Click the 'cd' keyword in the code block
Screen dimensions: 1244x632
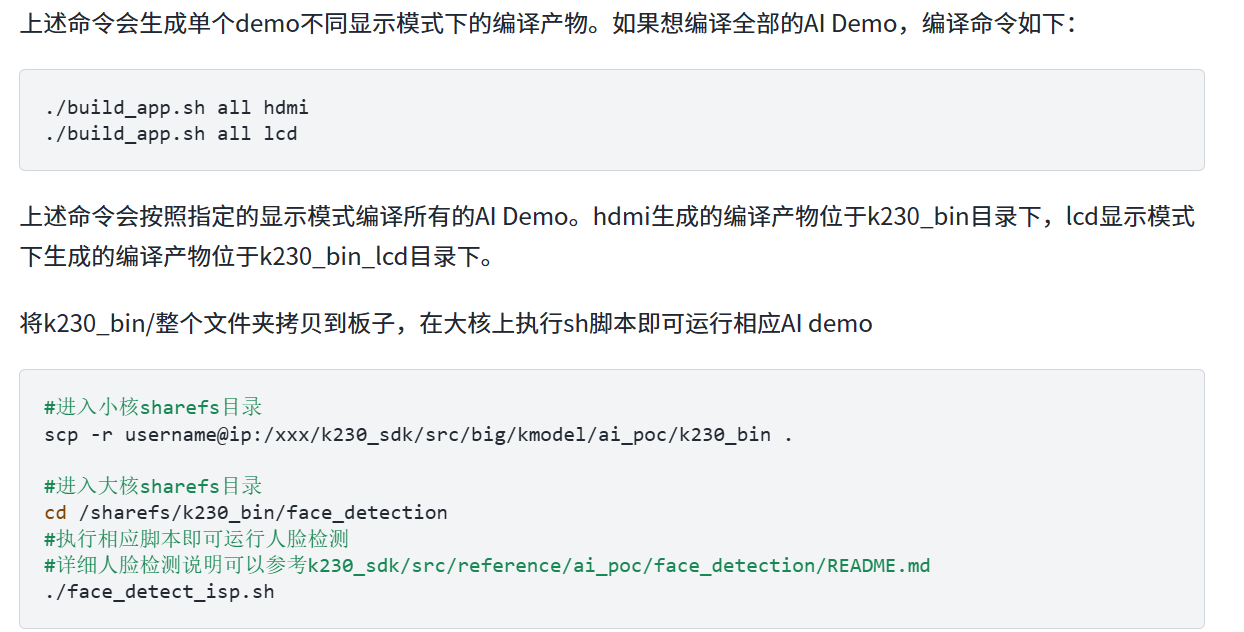click(55, 512)
